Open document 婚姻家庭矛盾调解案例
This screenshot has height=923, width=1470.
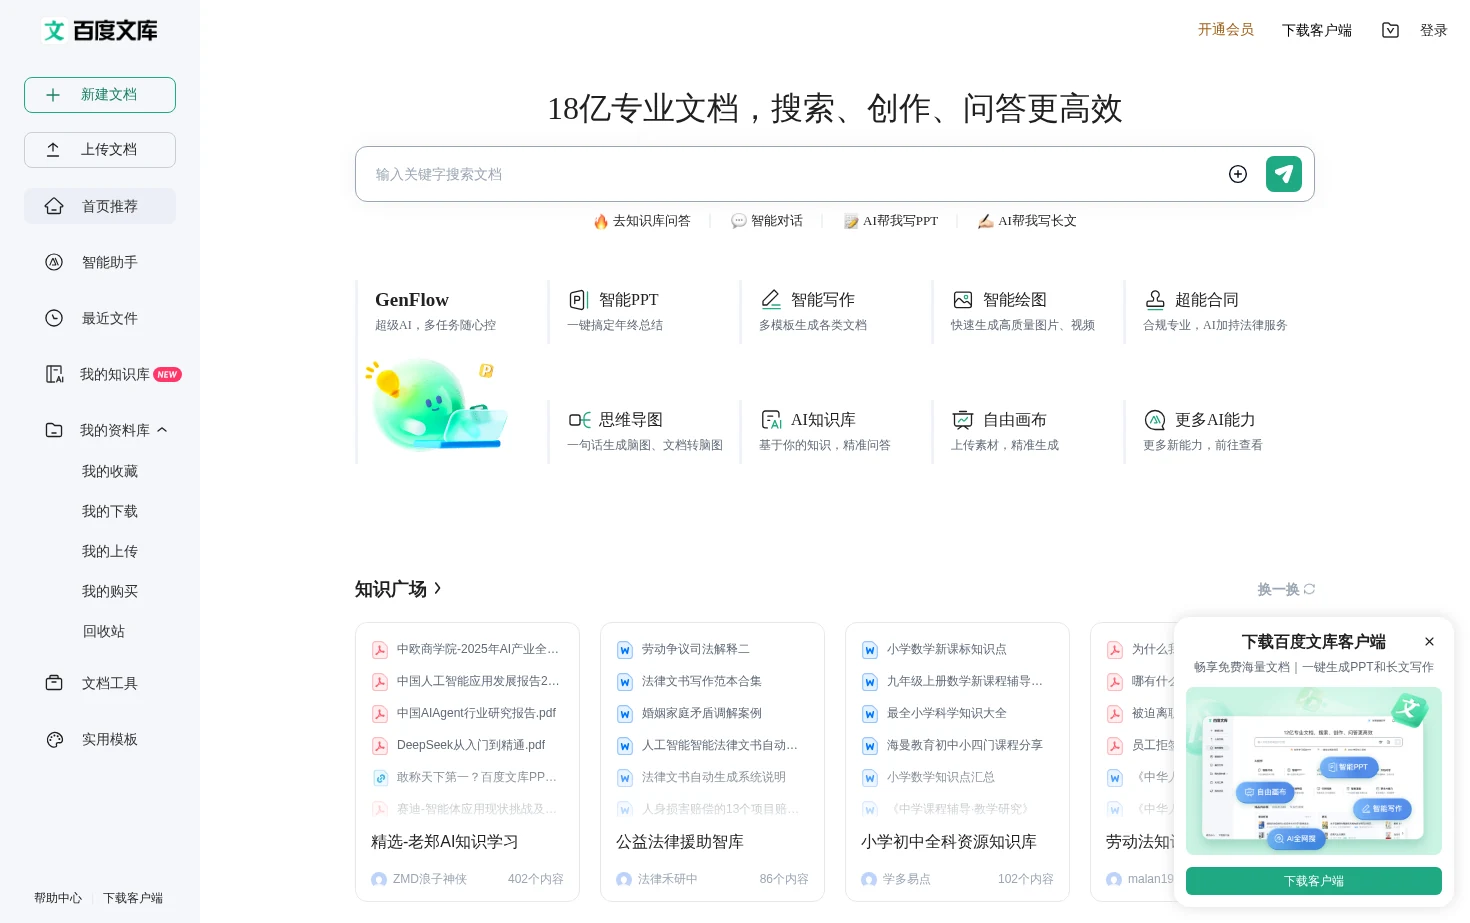(x=702, y=713)
